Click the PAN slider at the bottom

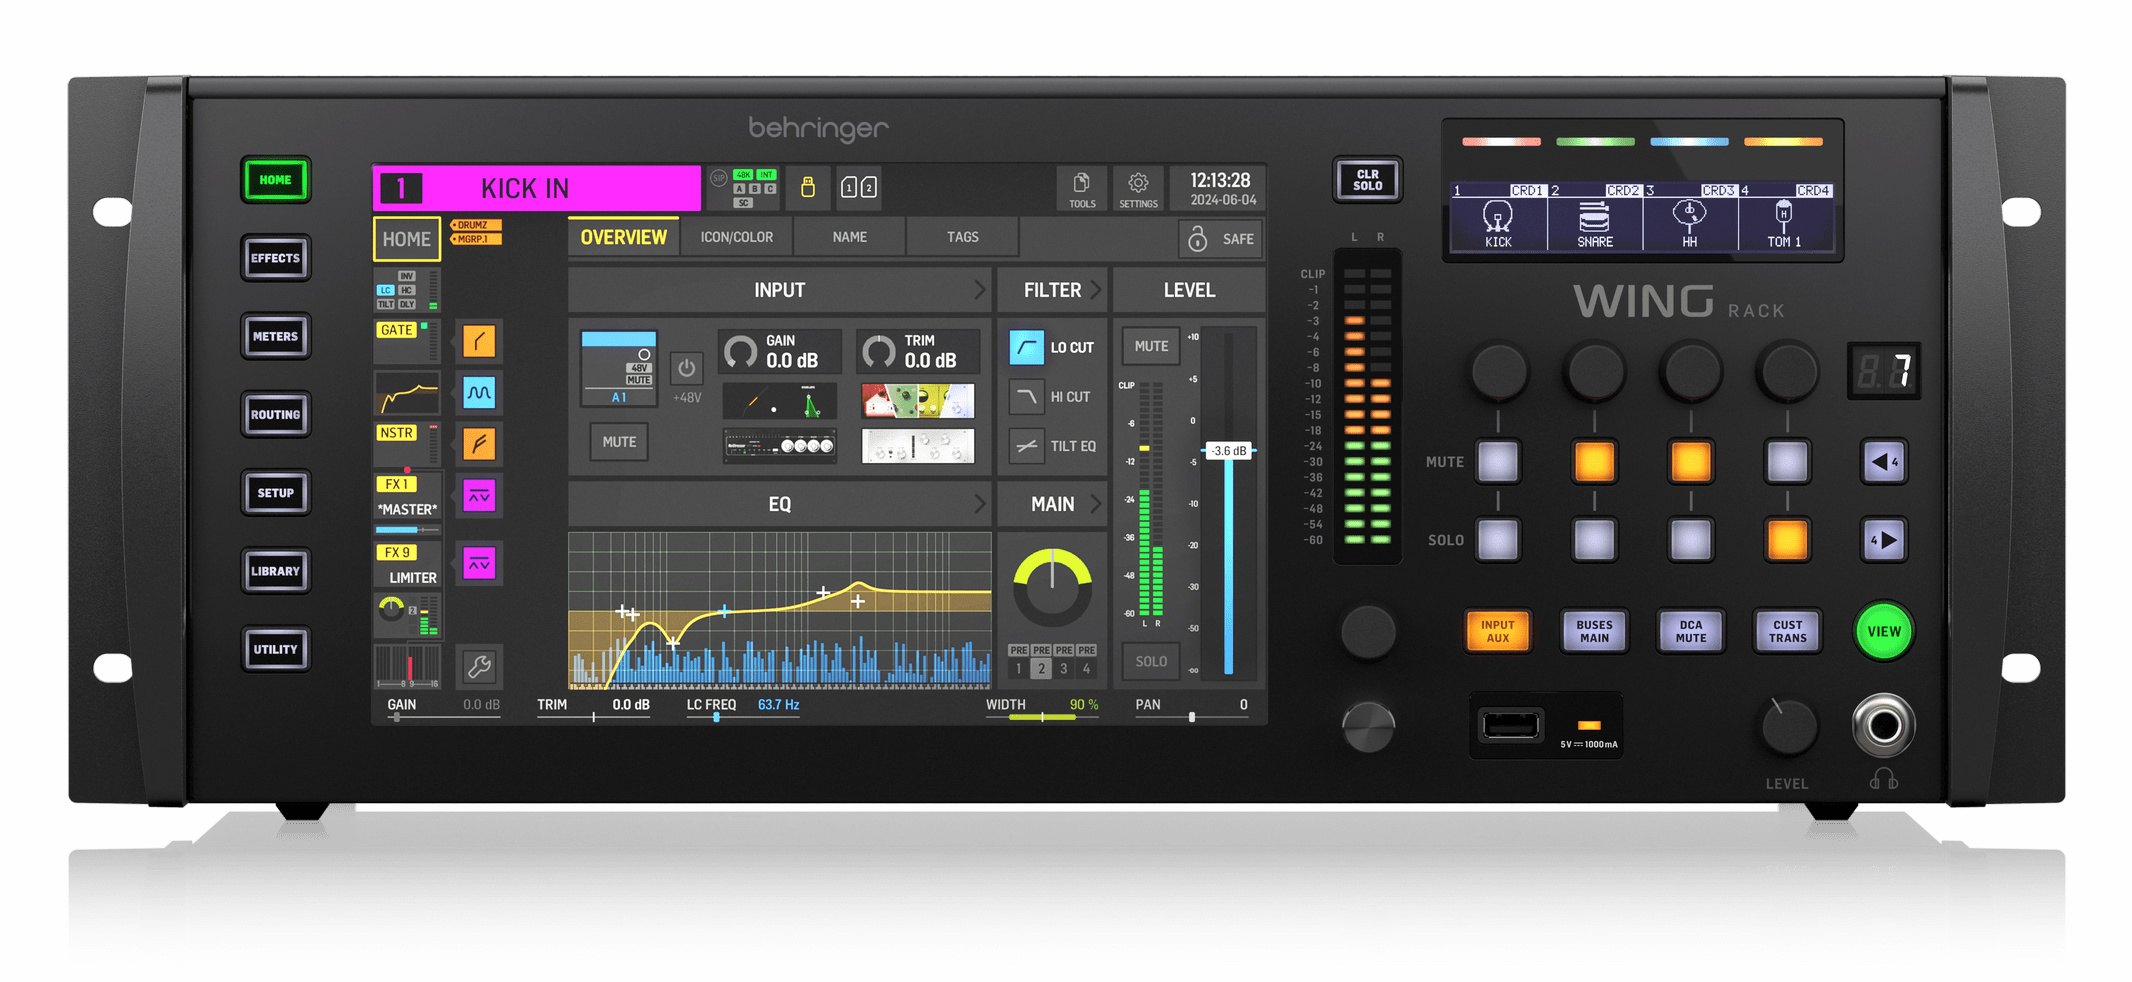[1191, 716]
